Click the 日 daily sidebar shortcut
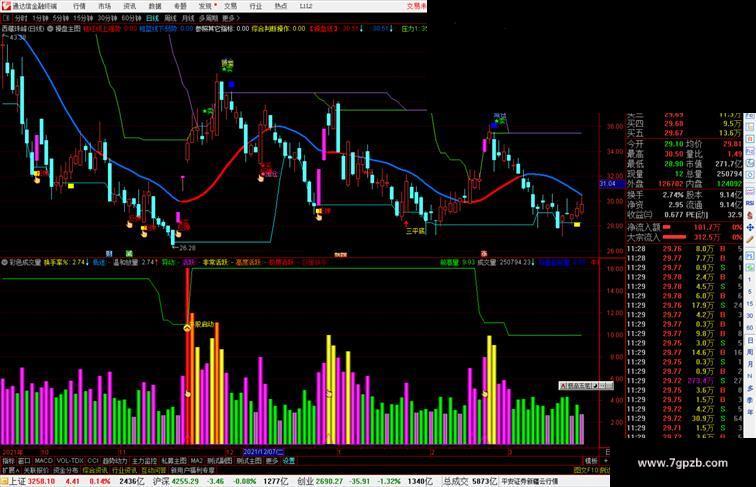The image size is (756, 487). click(x=750, y=340)
